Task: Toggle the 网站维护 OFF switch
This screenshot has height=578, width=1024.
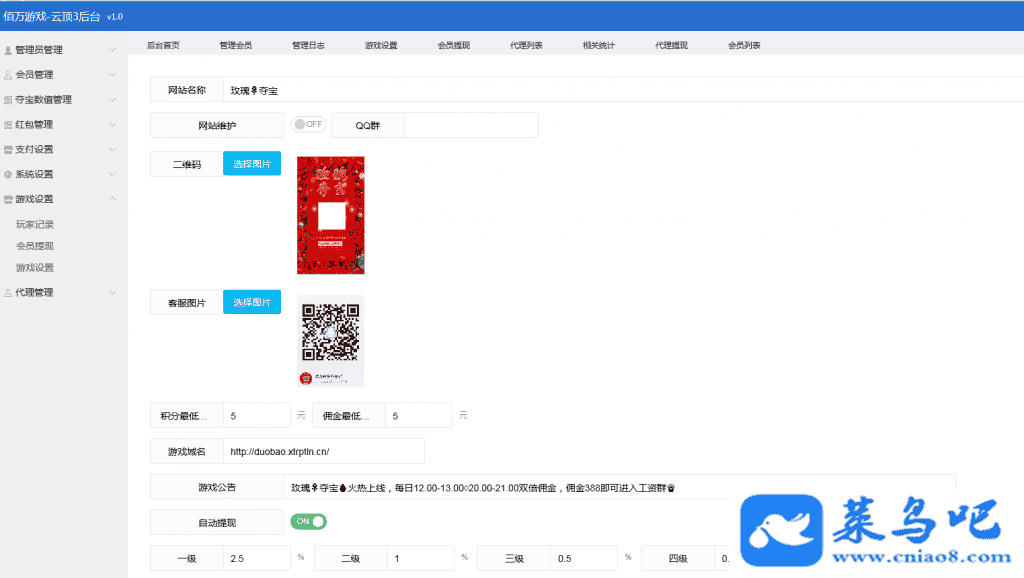Action: [x=308, y=124]
